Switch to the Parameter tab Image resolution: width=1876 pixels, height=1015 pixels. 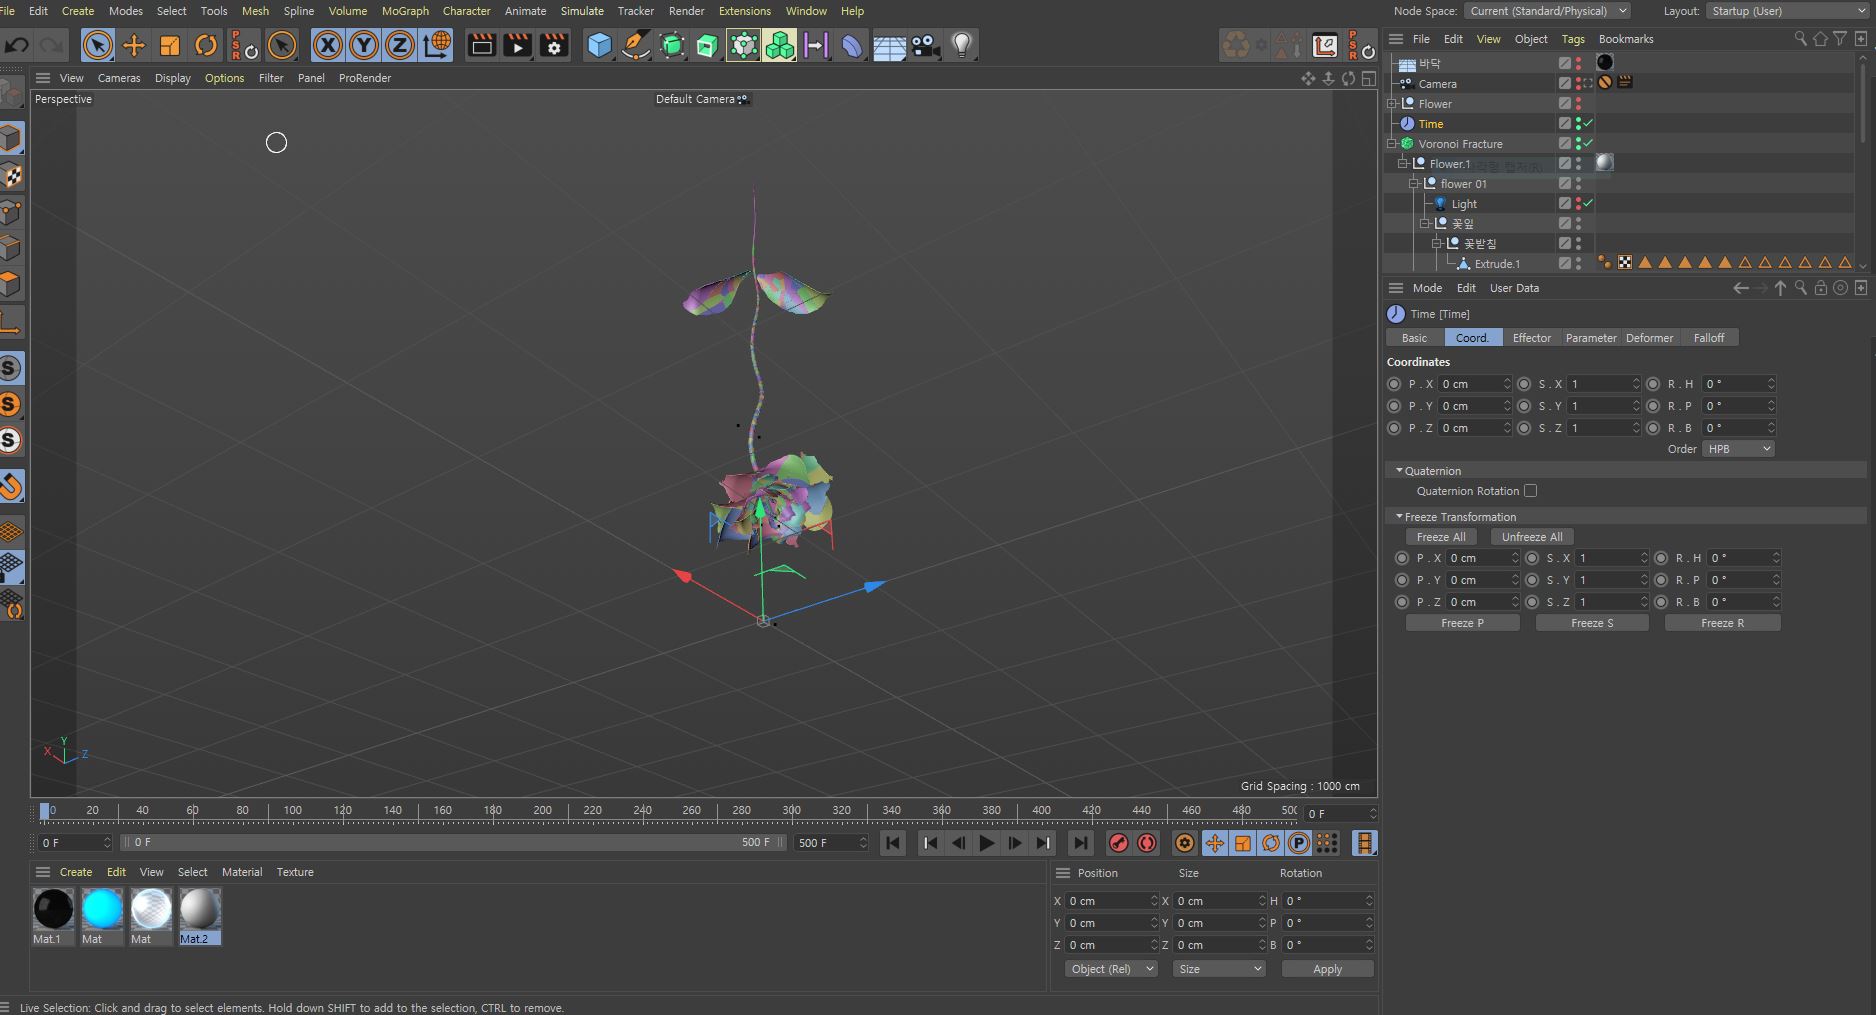pos(1590,338)
